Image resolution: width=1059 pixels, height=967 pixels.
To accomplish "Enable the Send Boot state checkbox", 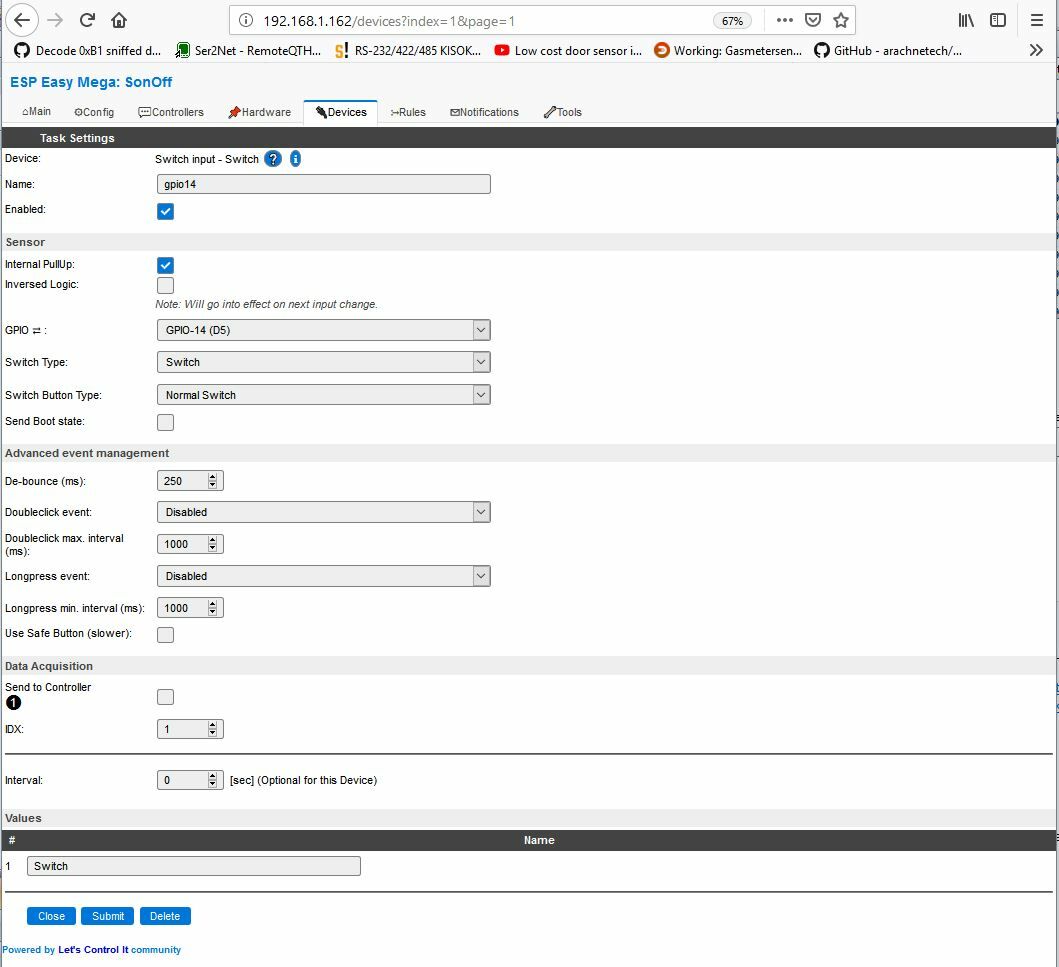I will (x=165, y=423).
